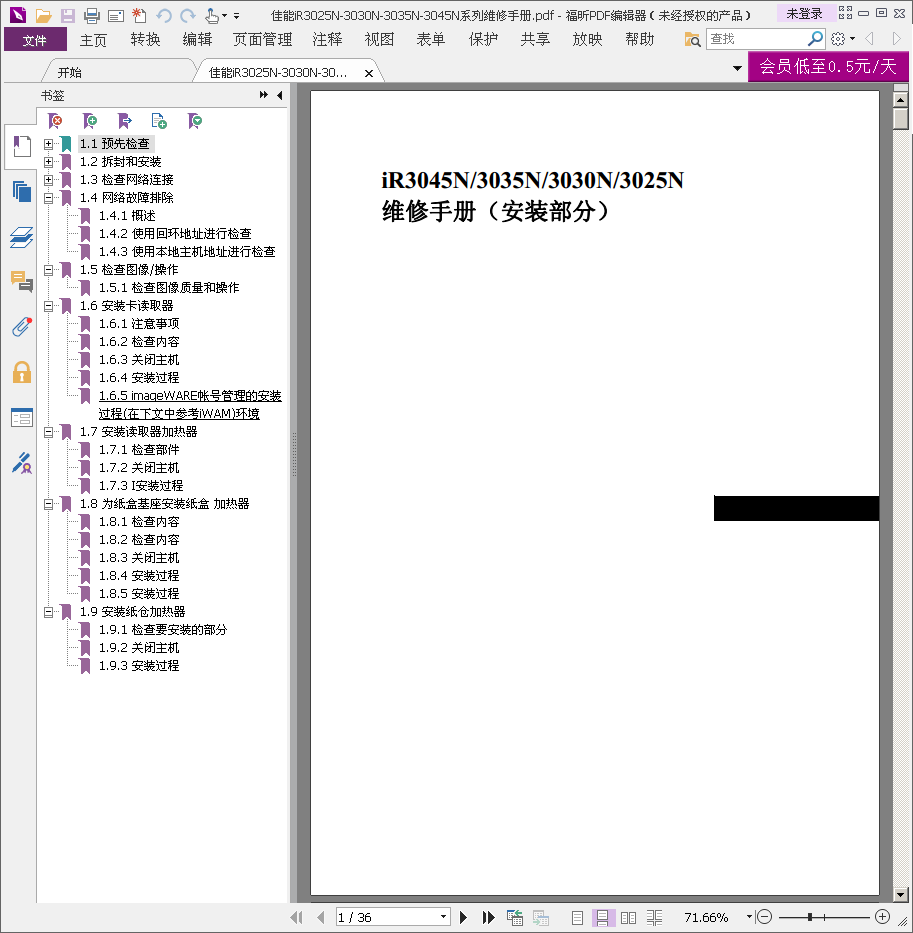Click the new blank page icon in quick toolbar
This screenshot has width=913, height=933.
click(x=139, y=15)
